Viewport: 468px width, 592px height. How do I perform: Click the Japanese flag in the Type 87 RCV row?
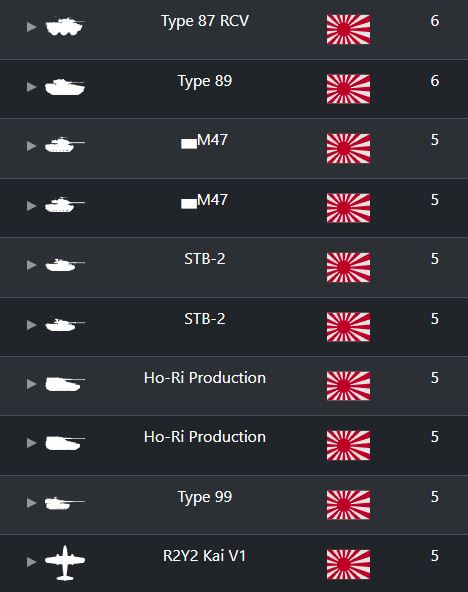click(348, 29)
